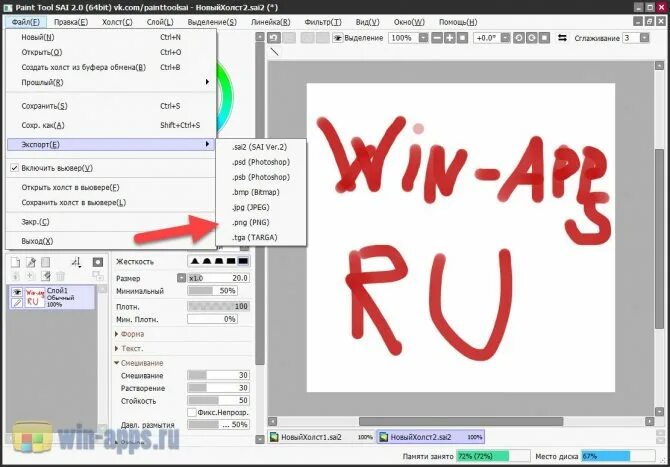This screenshot has height=467, width=670.
Task: Export as .psd (Photoshop)
Action: click(262, 162)
